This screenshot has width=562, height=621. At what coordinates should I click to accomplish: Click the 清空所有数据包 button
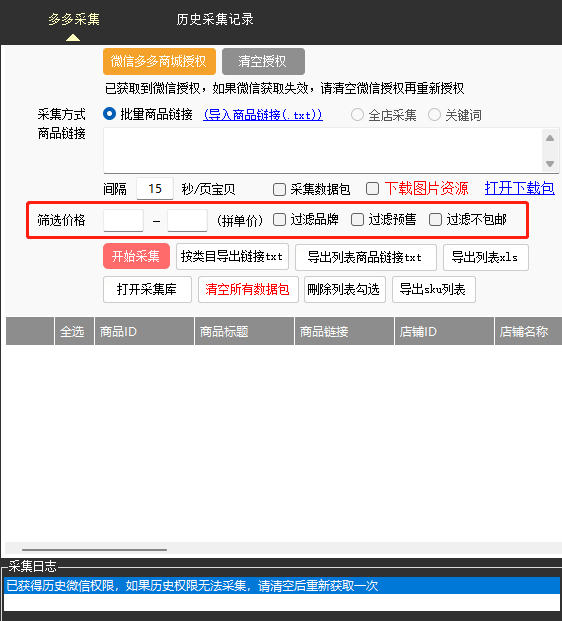point(248,290)
